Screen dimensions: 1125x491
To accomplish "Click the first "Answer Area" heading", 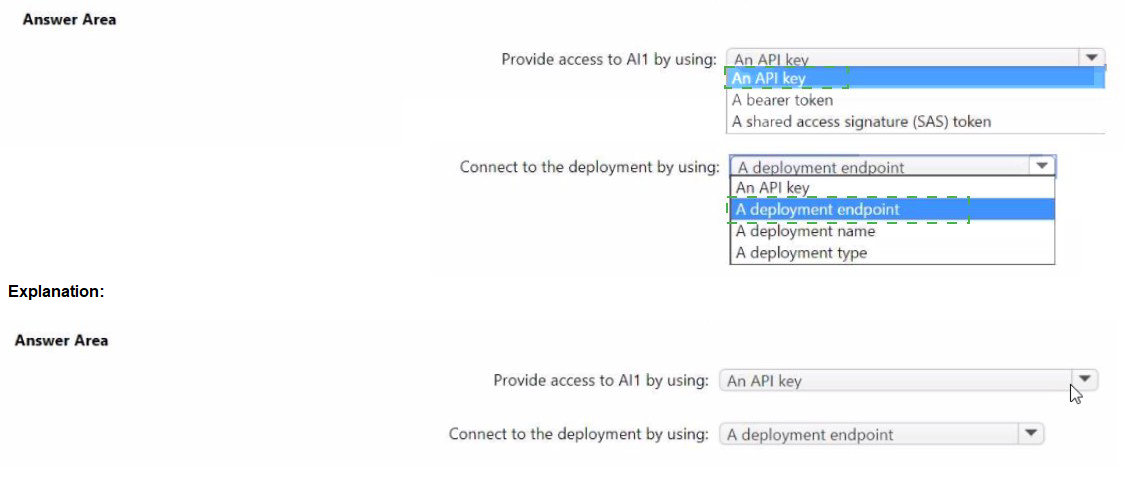I will click(69, 19).
